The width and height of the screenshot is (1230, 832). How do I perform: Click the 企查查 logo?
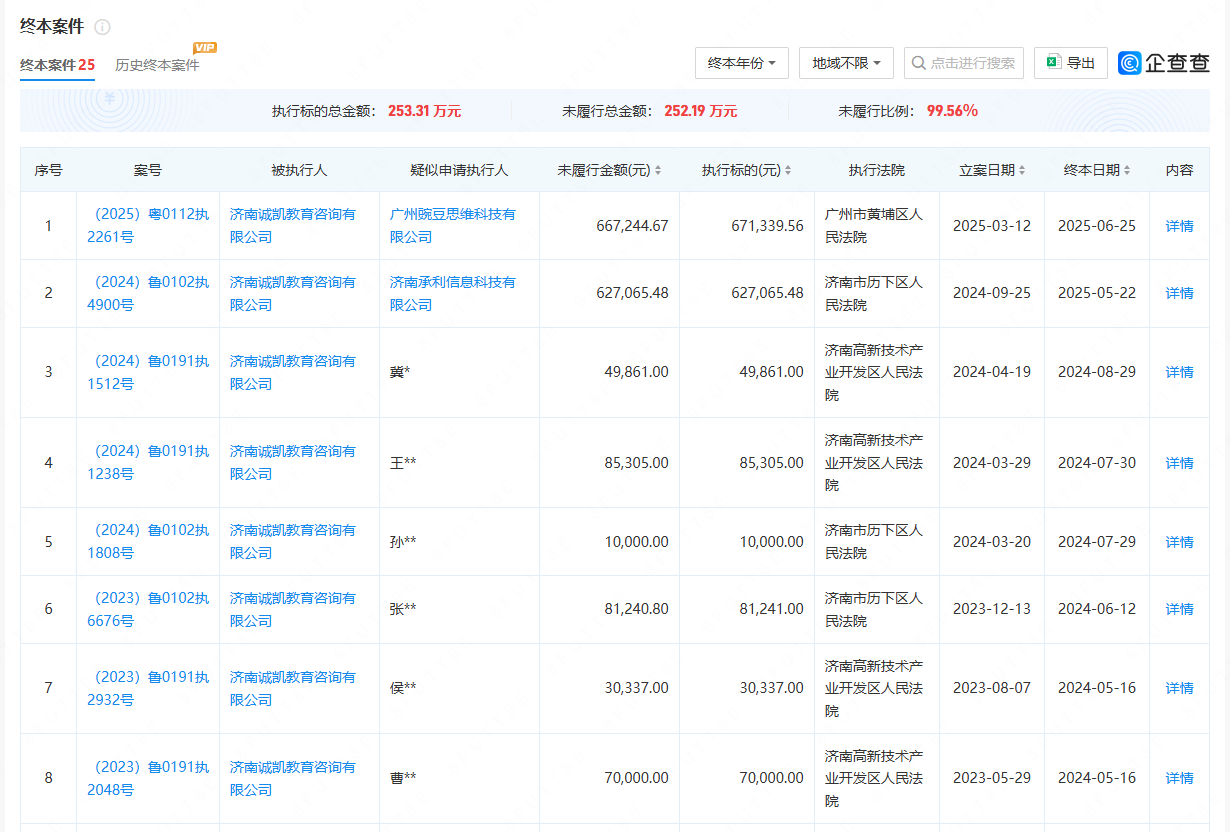(1164, 63)
